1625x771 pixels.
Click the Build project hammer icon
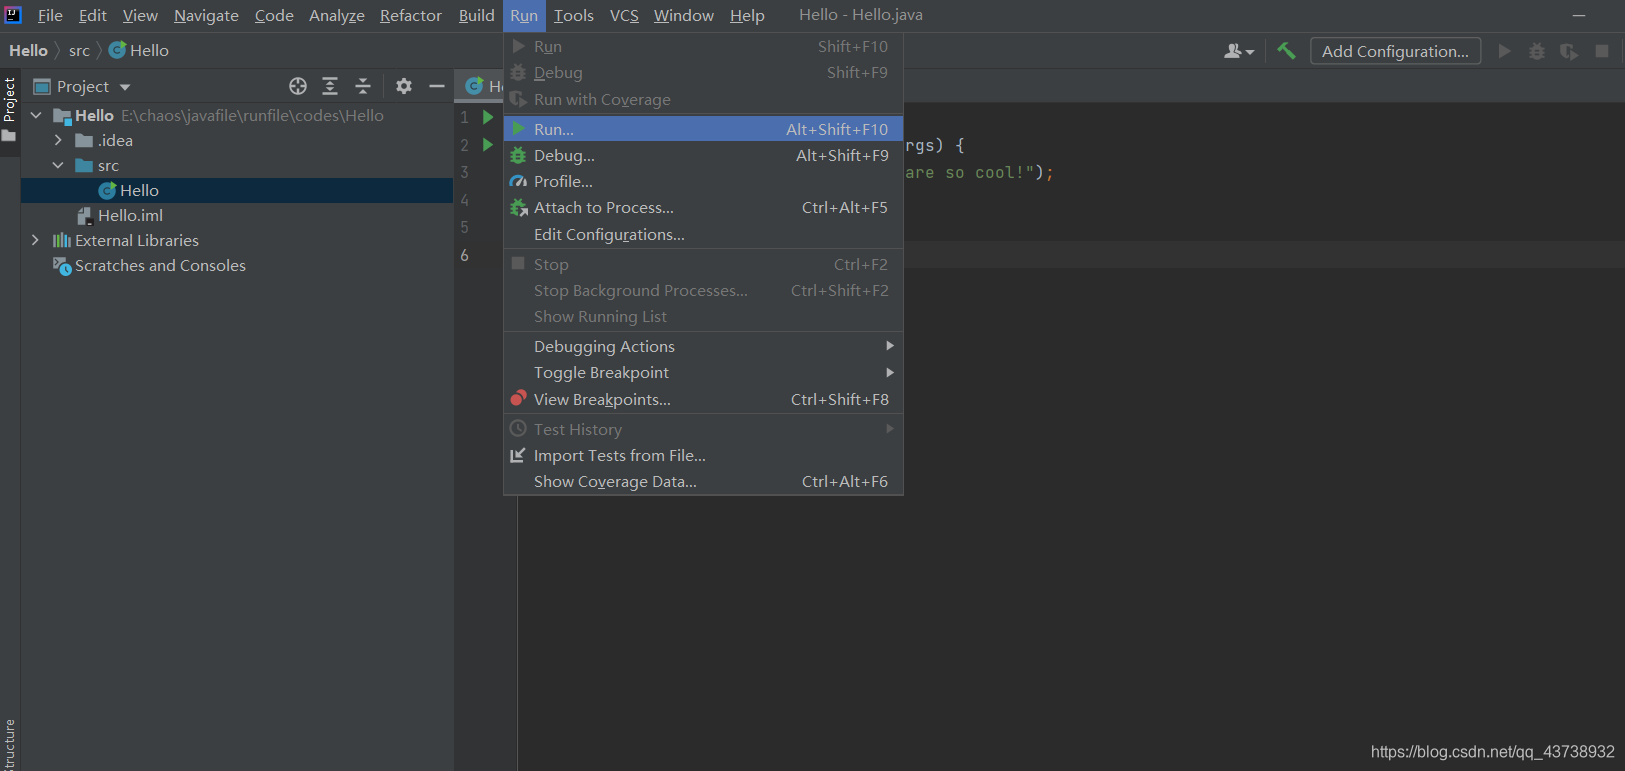pyautogui.click(x=1286, y=51)
